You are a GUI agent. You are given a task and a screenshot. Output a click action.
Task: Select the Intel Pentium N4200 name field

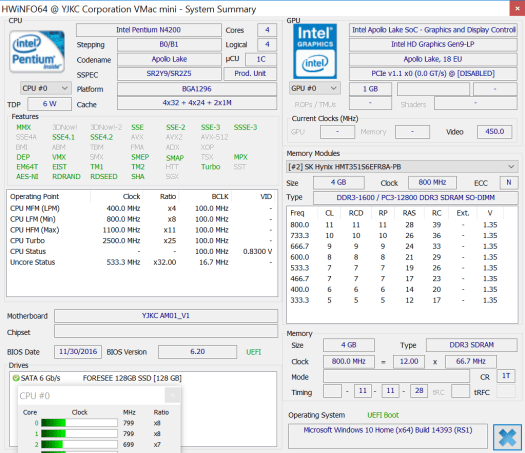point(149,30)
